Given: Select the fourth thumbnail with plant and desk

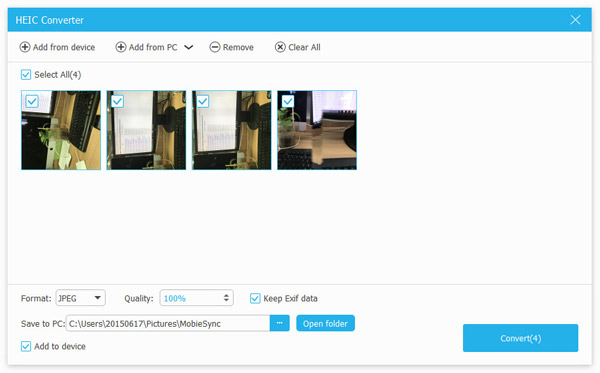Looking at the screenshot, I should 317,130.
